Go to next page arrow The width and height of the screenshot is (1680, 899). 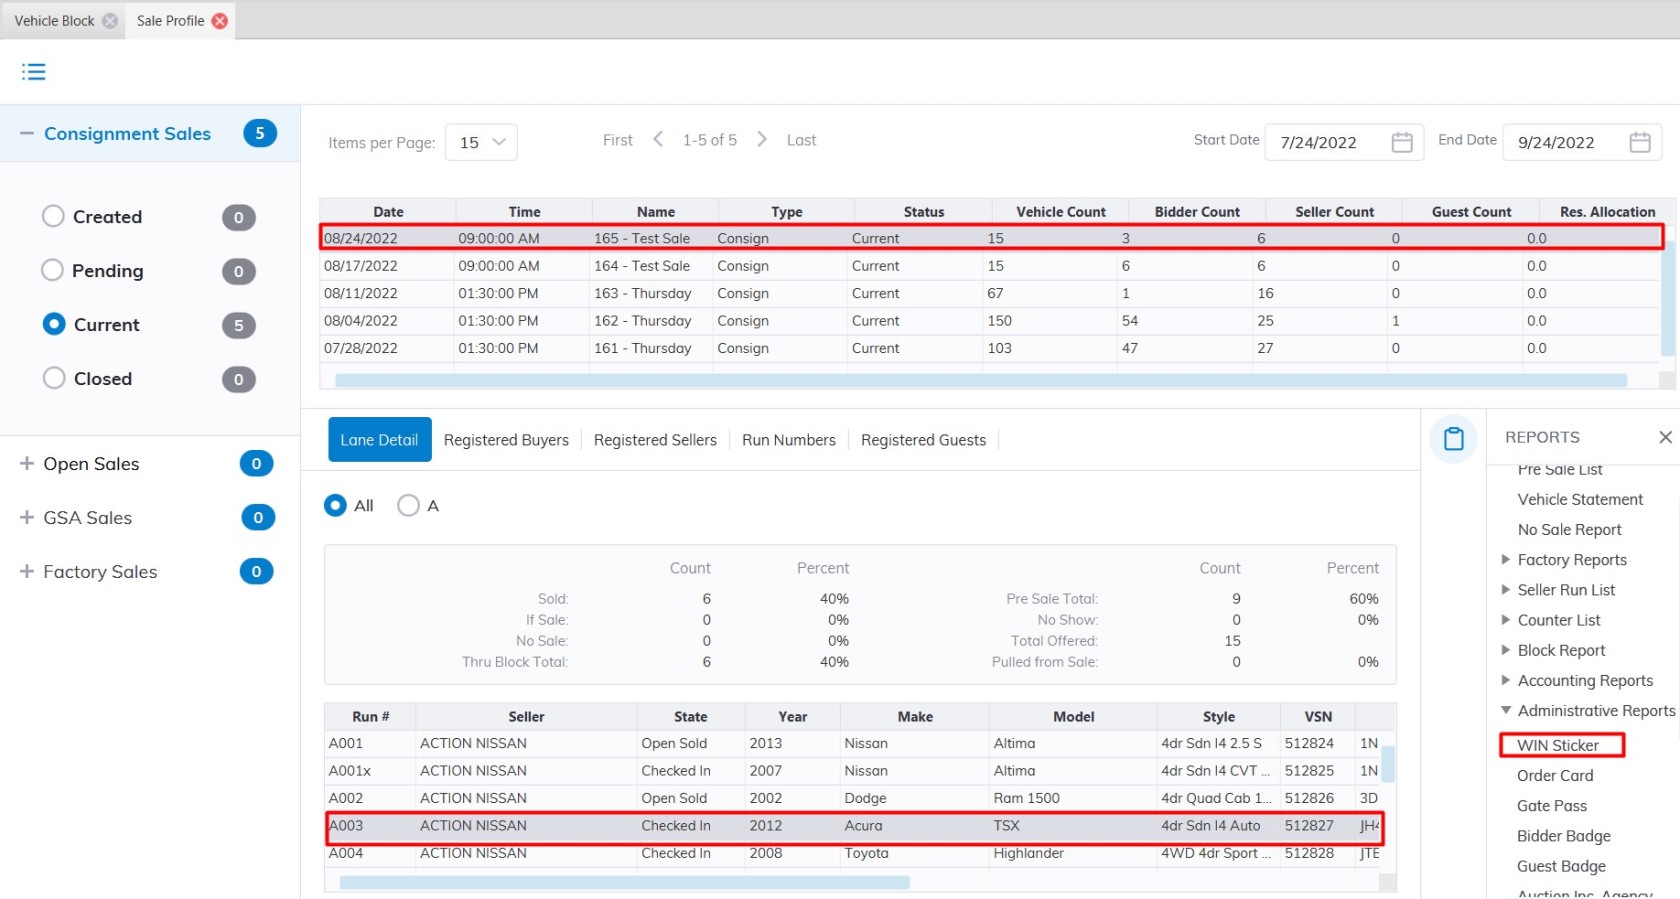click(x=762, y=140)
